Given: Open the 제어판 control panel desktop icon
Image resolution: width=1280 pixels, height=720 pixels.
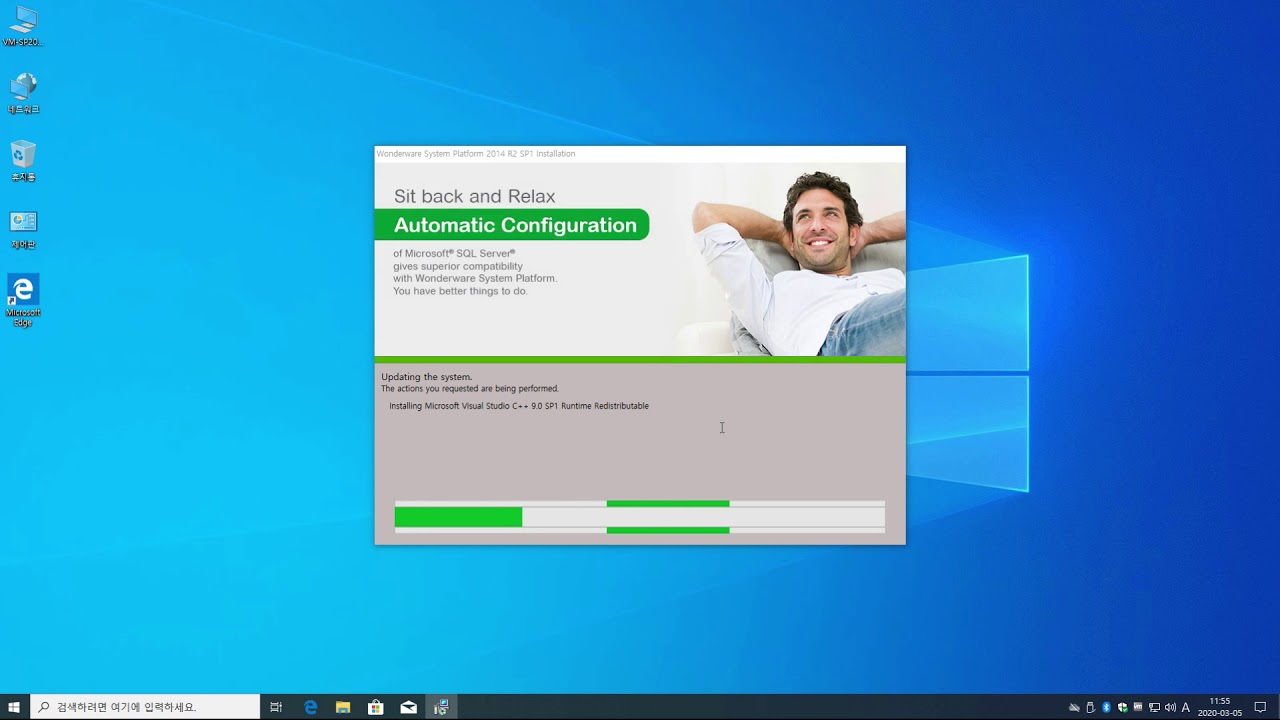Looking at the screenshot, I should 23,228.
